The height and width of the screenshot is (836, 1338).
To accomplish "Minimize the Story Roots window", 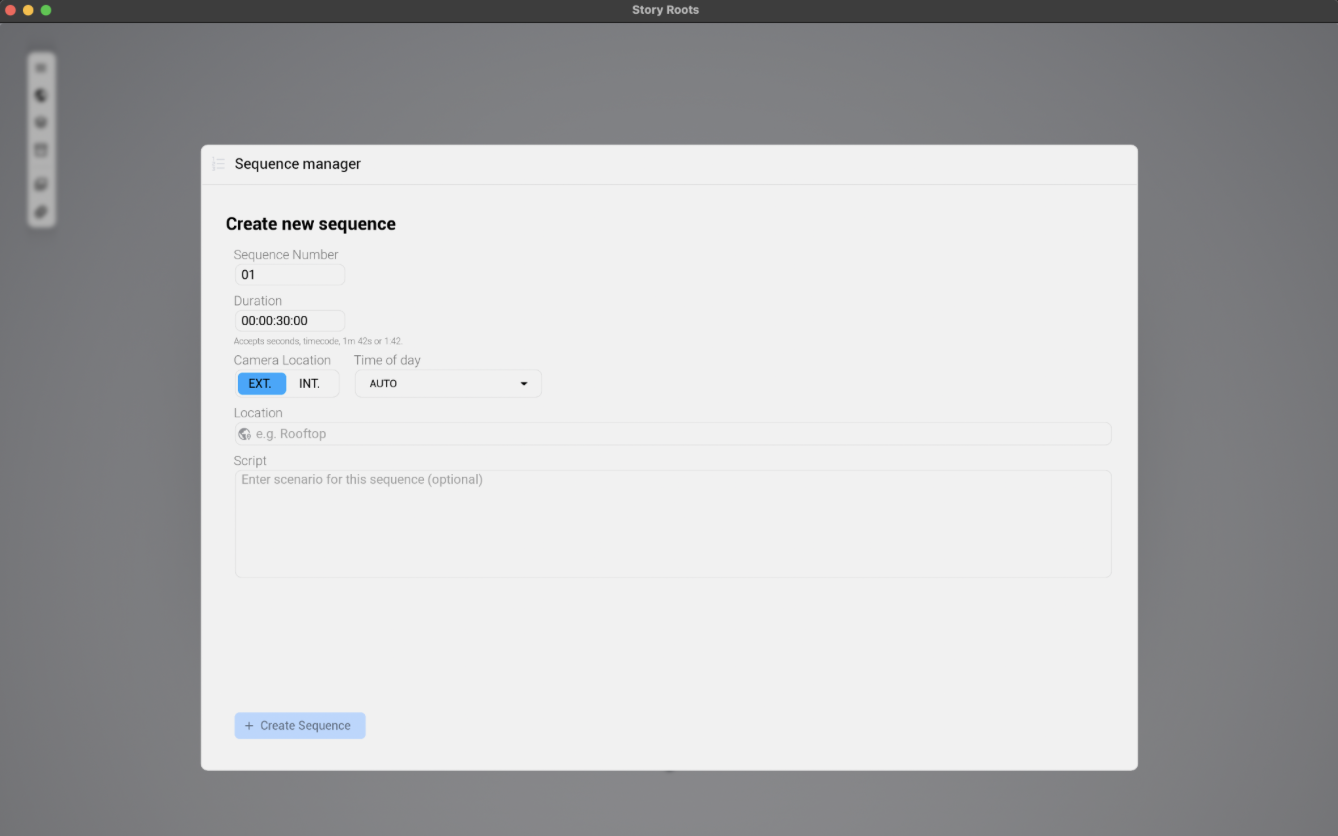I will point(28,10).
